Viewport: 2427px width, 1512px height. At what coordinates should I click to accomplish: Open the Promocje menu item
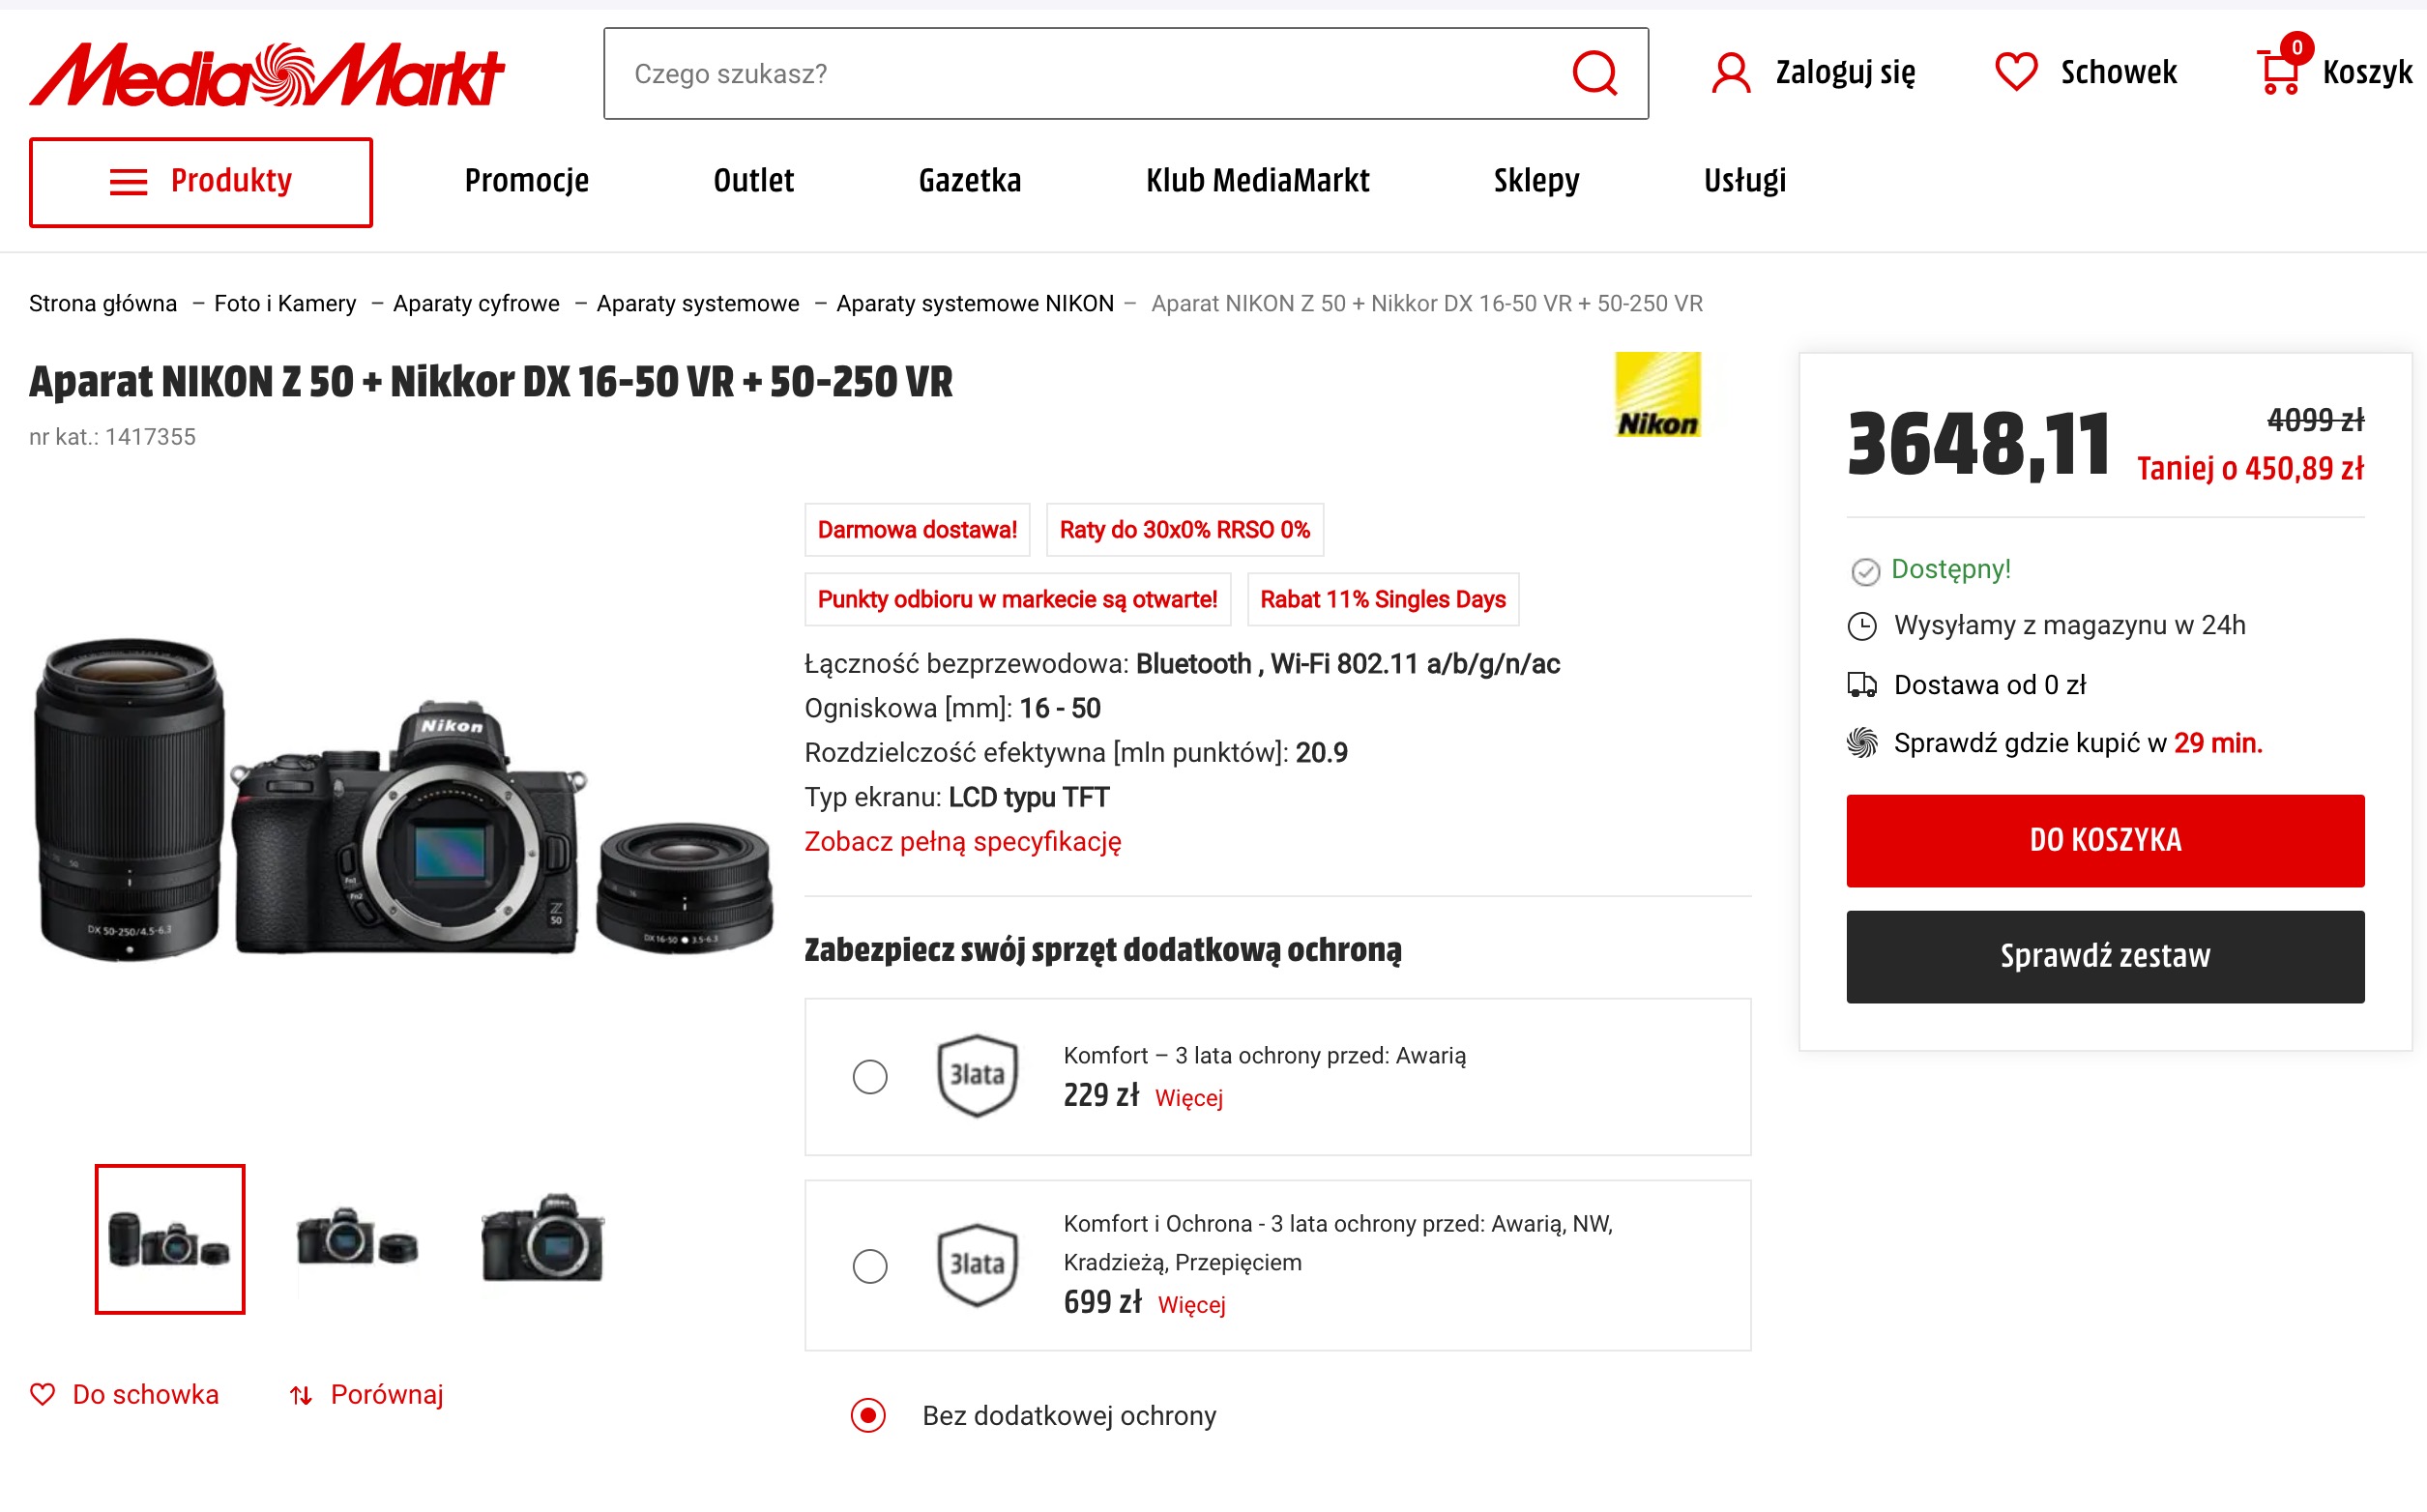(x=527, y=181)
